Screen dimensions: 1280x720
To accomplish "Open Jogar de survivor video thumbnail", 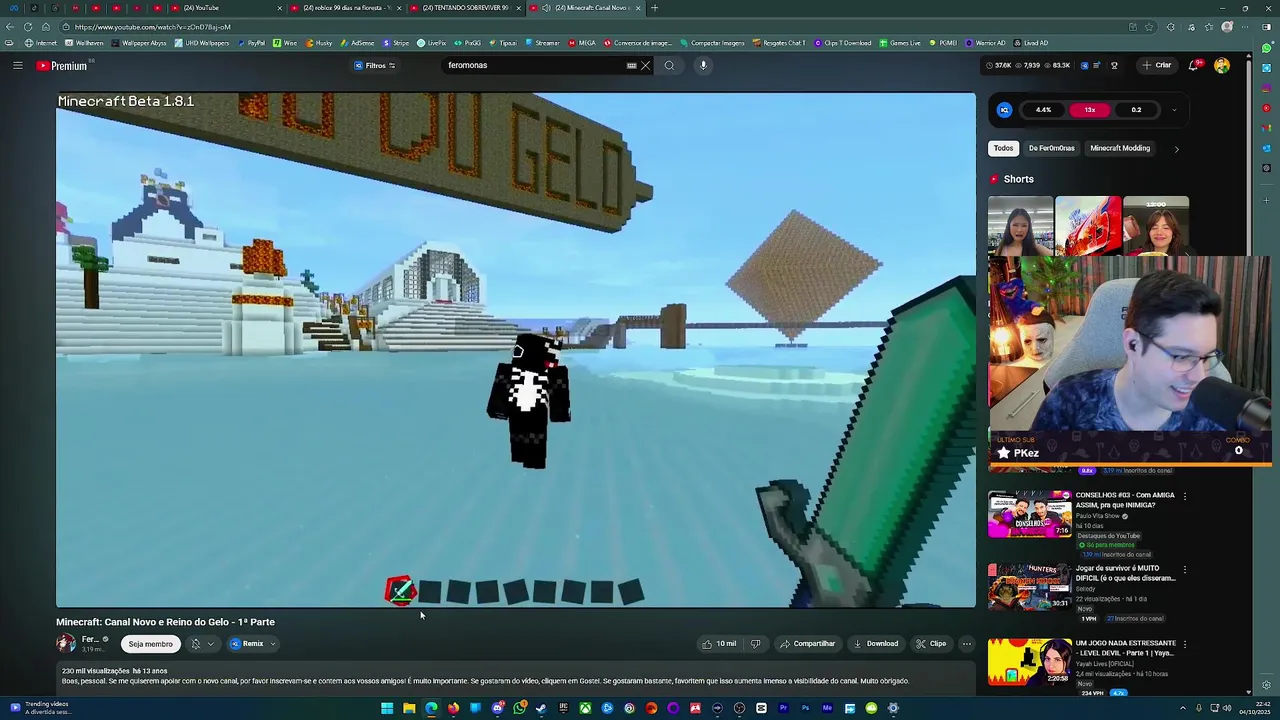I will (x=1029, y=587).
